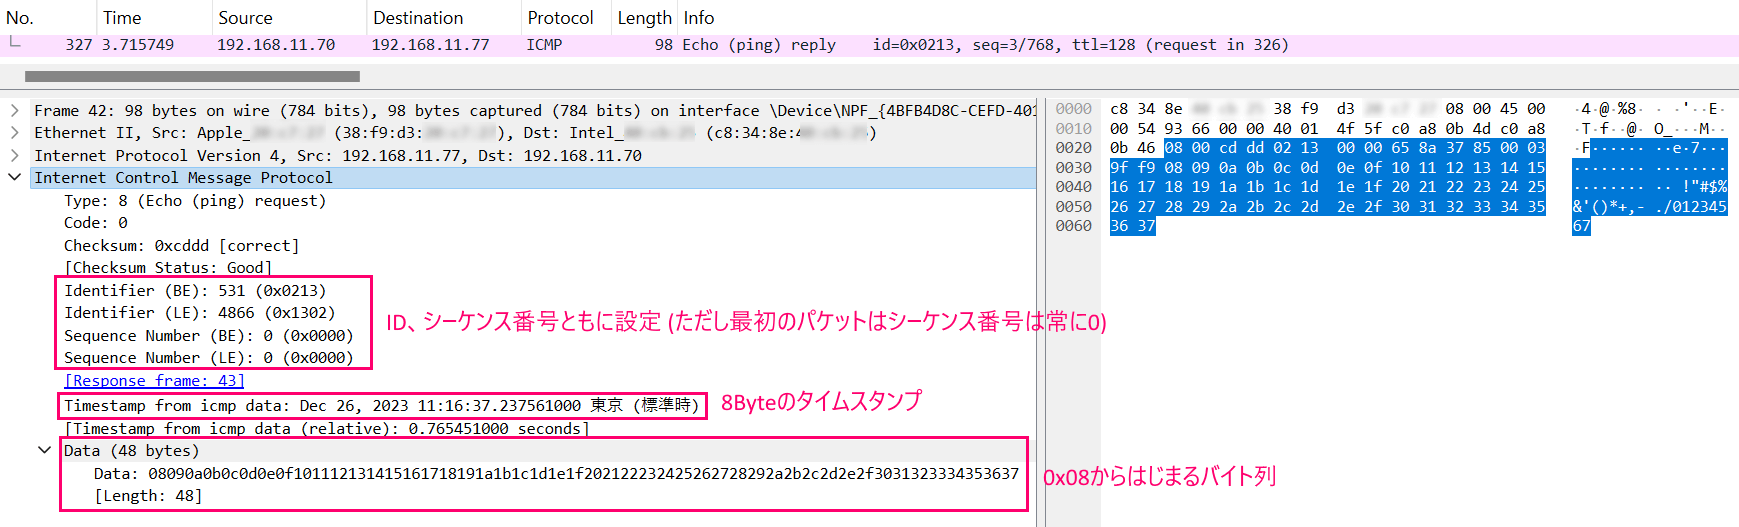
Task: Click the ICMP protocol cell in packet 327
Action: click(544, 45)
